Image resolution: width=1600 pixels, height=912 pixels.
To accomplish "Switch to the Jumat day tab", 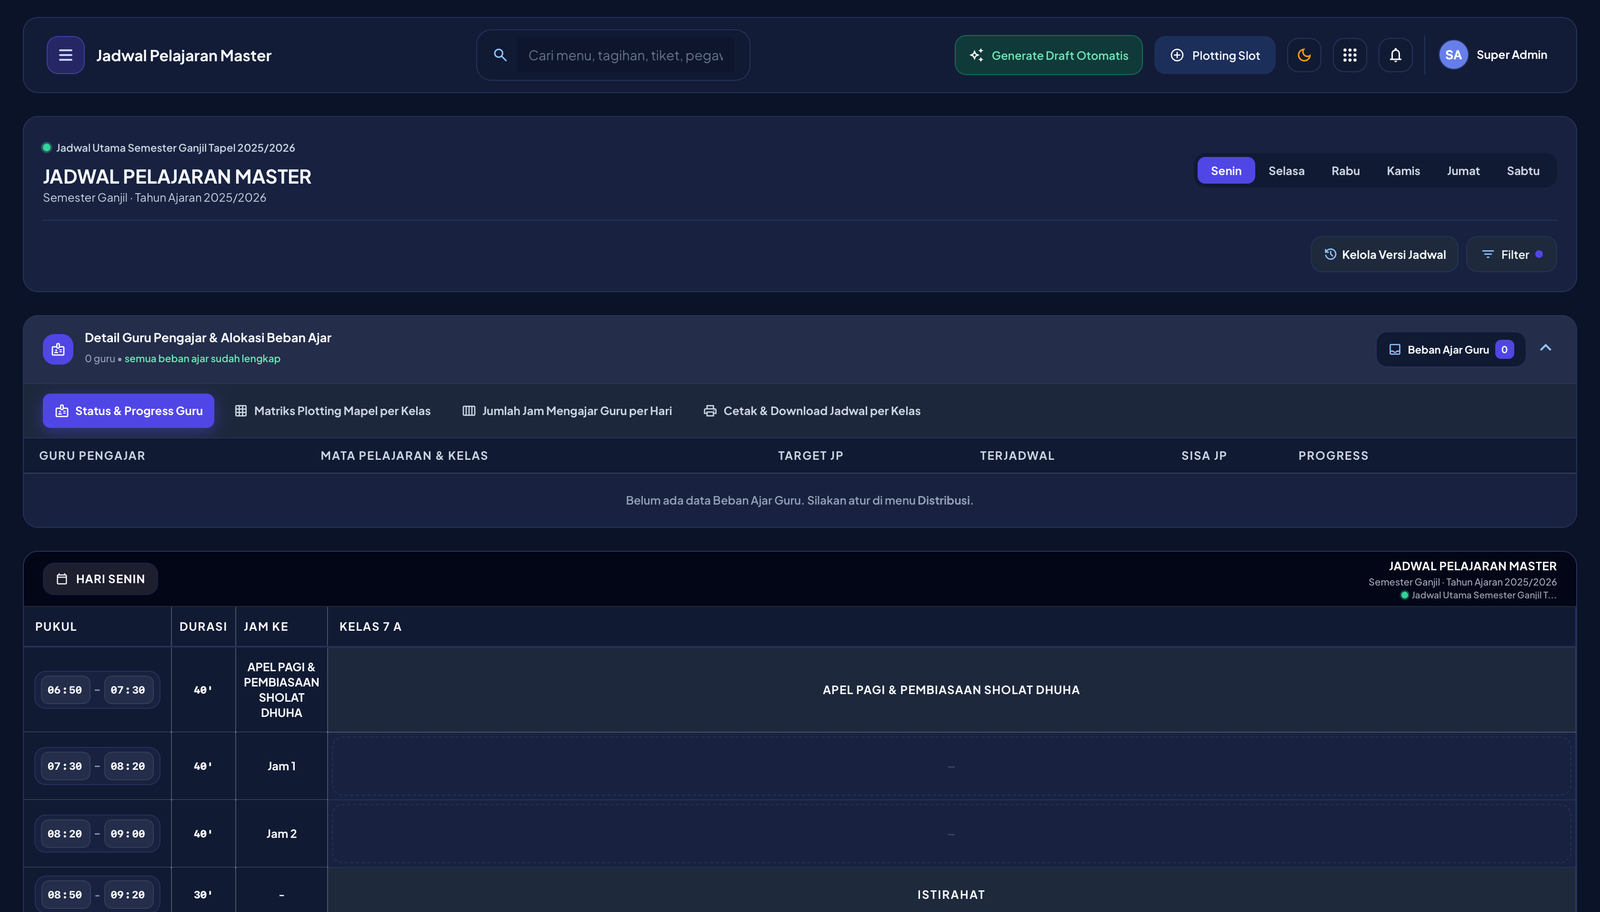I will (x=1463, y=171).
